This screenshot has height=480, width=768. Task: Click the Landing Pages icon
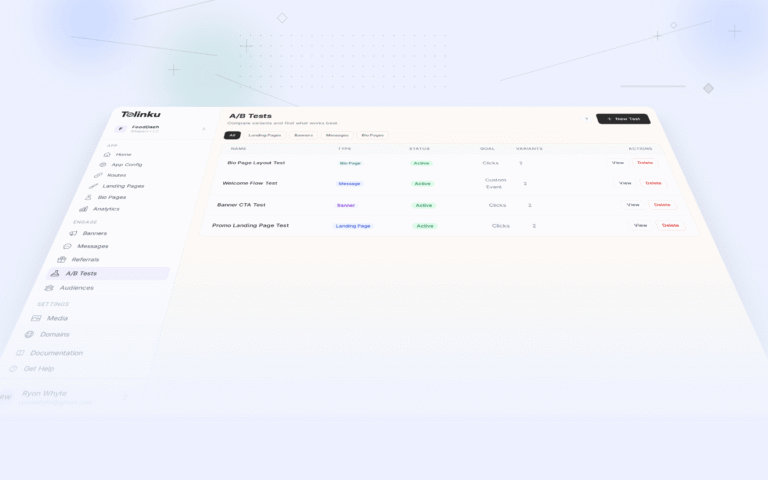point(93,186)
